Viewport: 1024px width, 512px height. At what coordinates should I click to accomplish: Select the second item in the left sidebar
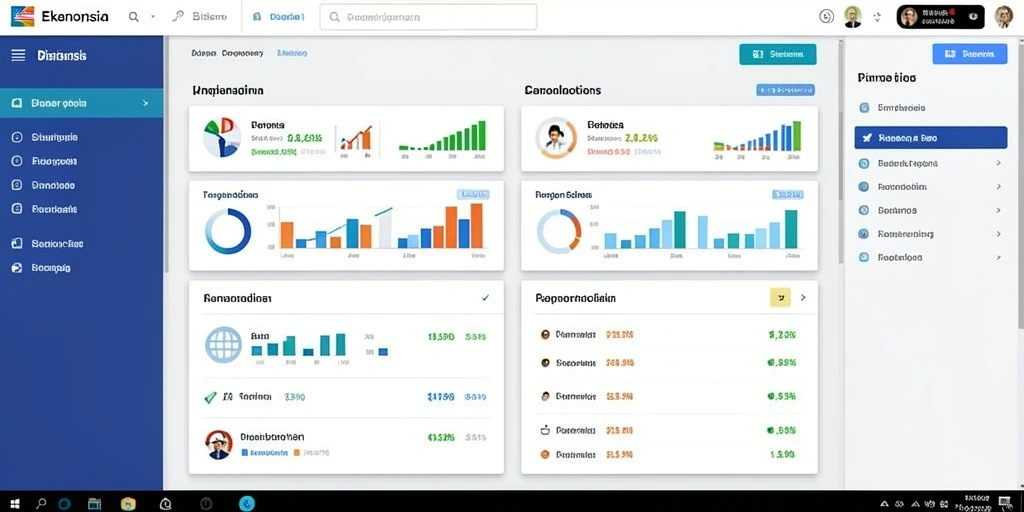click(81, 137)
